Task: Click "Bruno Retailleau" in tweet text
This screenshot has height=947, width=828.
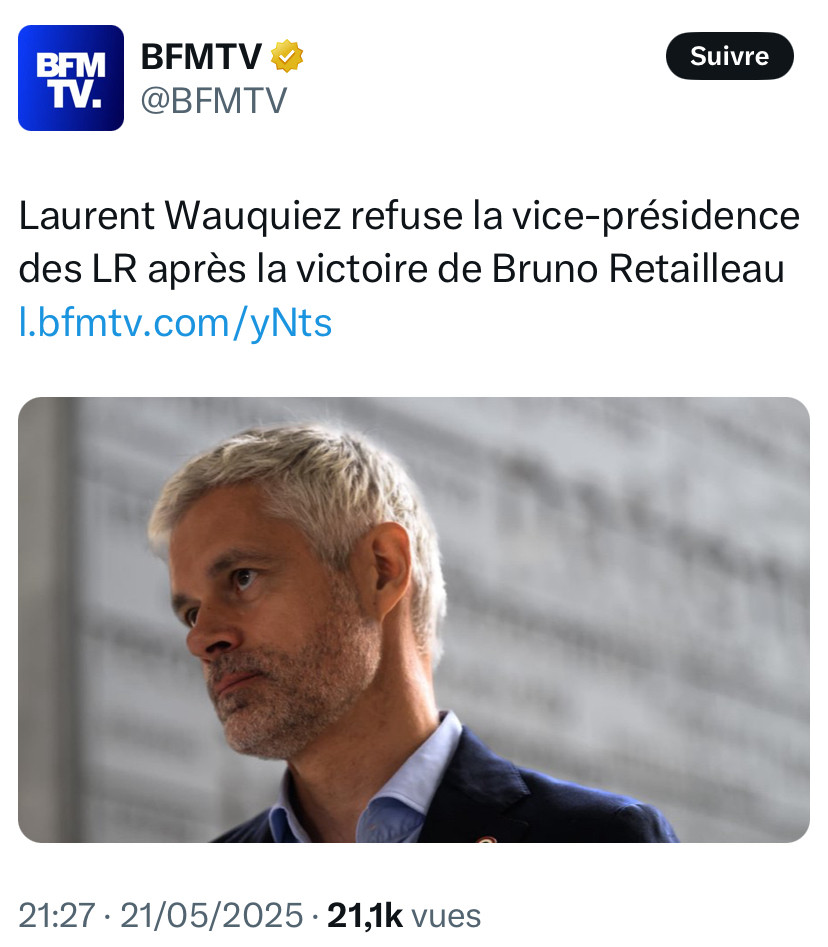Action: pyautogui.click(x=638, y=269)
